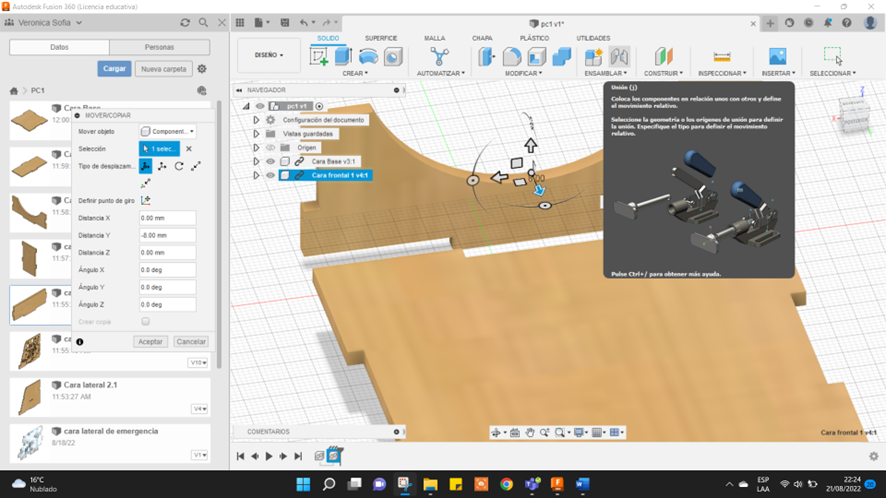This screenshot has height=498, width=886.
Task: Select the Combine tool icon
Action: (562, 57)
